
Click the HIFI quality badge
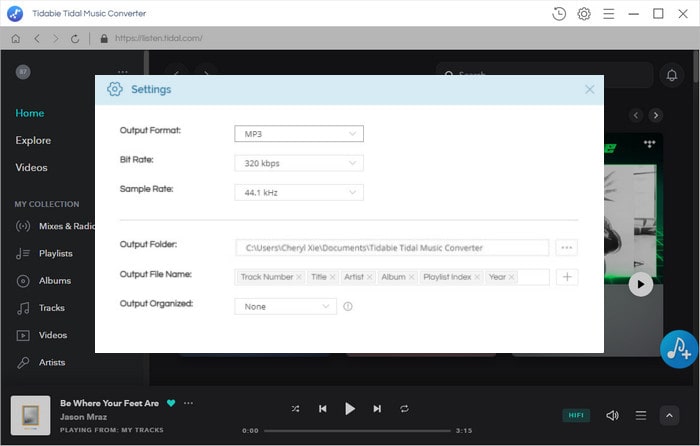(576, 416)
